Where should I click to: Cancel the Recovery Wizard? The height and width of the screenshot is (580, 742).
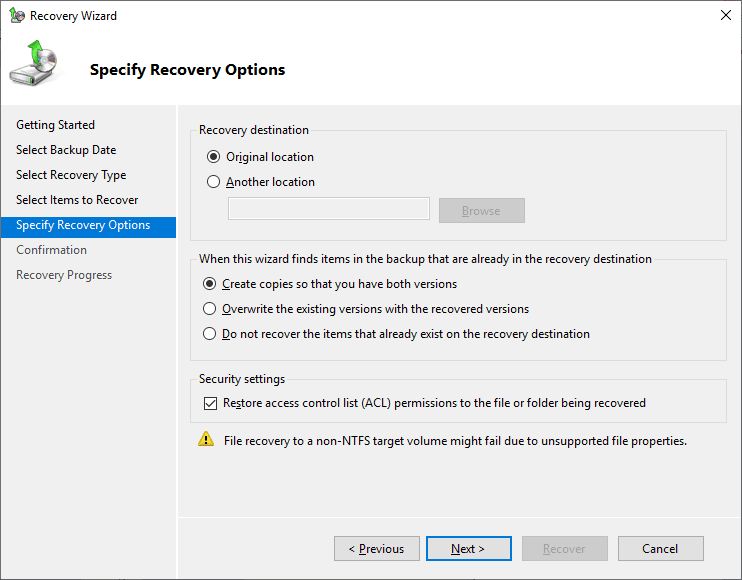(661, 549)
